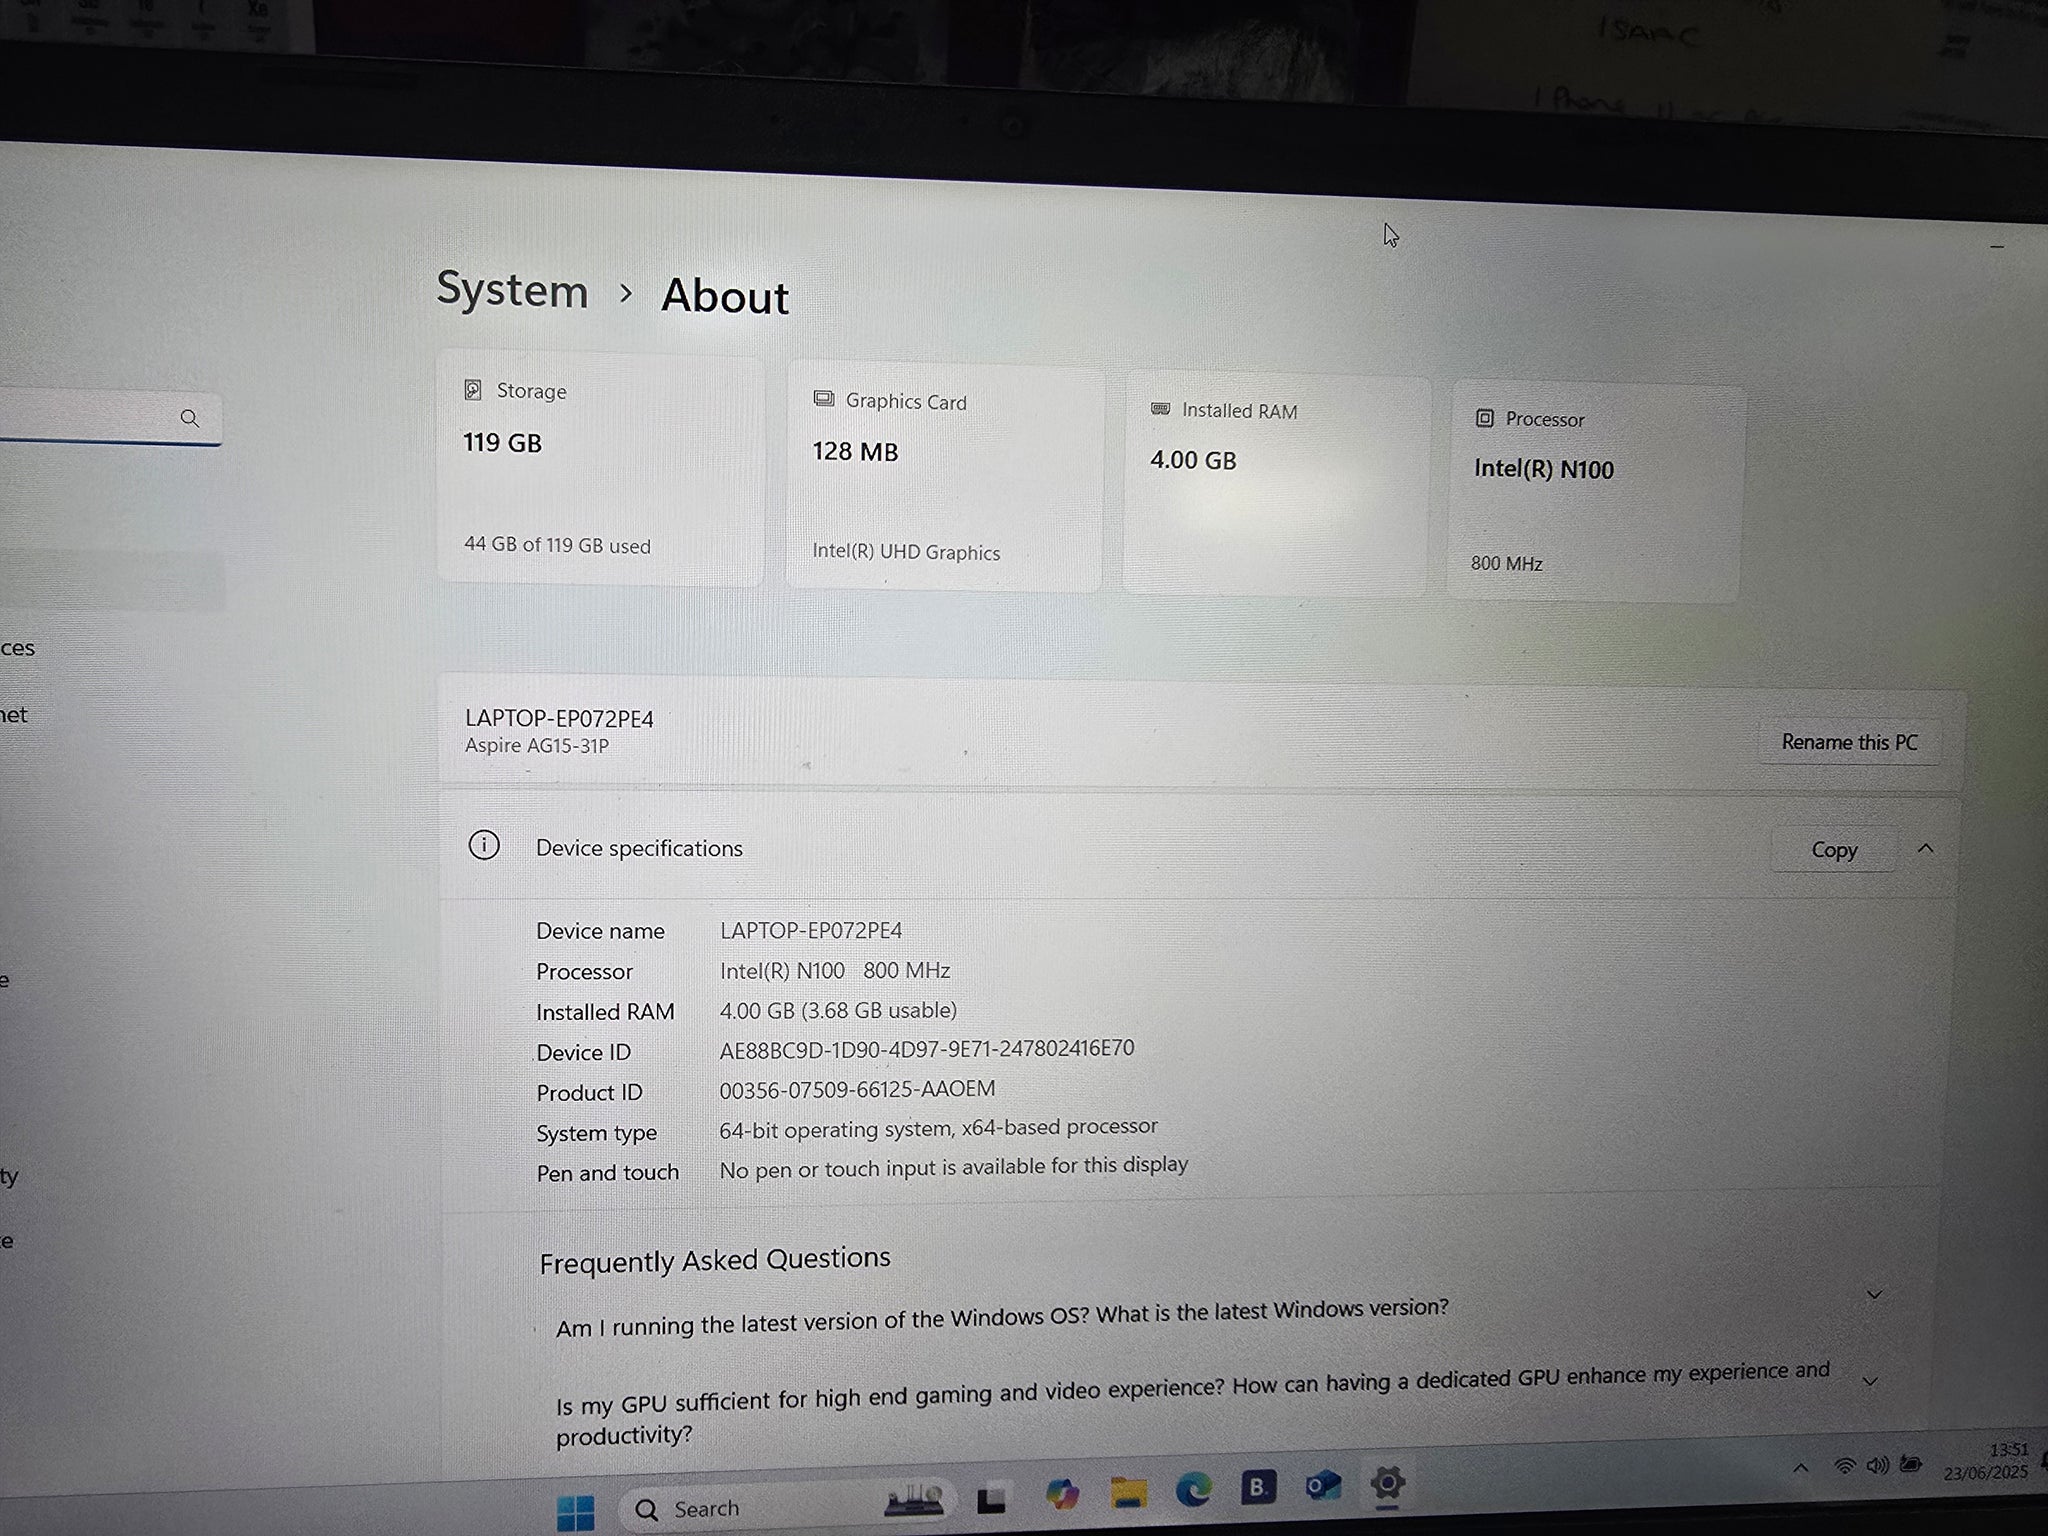This screenshot has height=1536, width=2048.
Task: Open File Explorer from the taskbar
Action: pyautogui.click(x=1129, y=1492)
